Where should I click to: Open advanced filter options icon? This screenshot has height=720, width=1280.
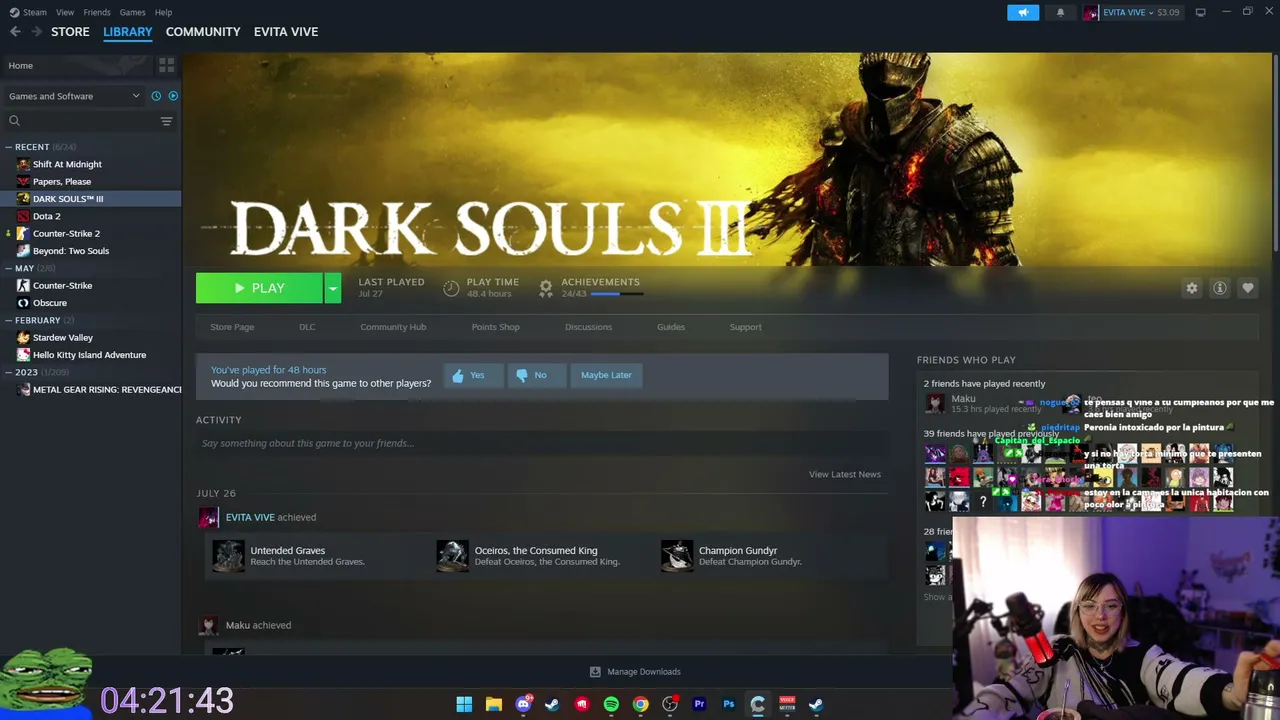point(166,121)
